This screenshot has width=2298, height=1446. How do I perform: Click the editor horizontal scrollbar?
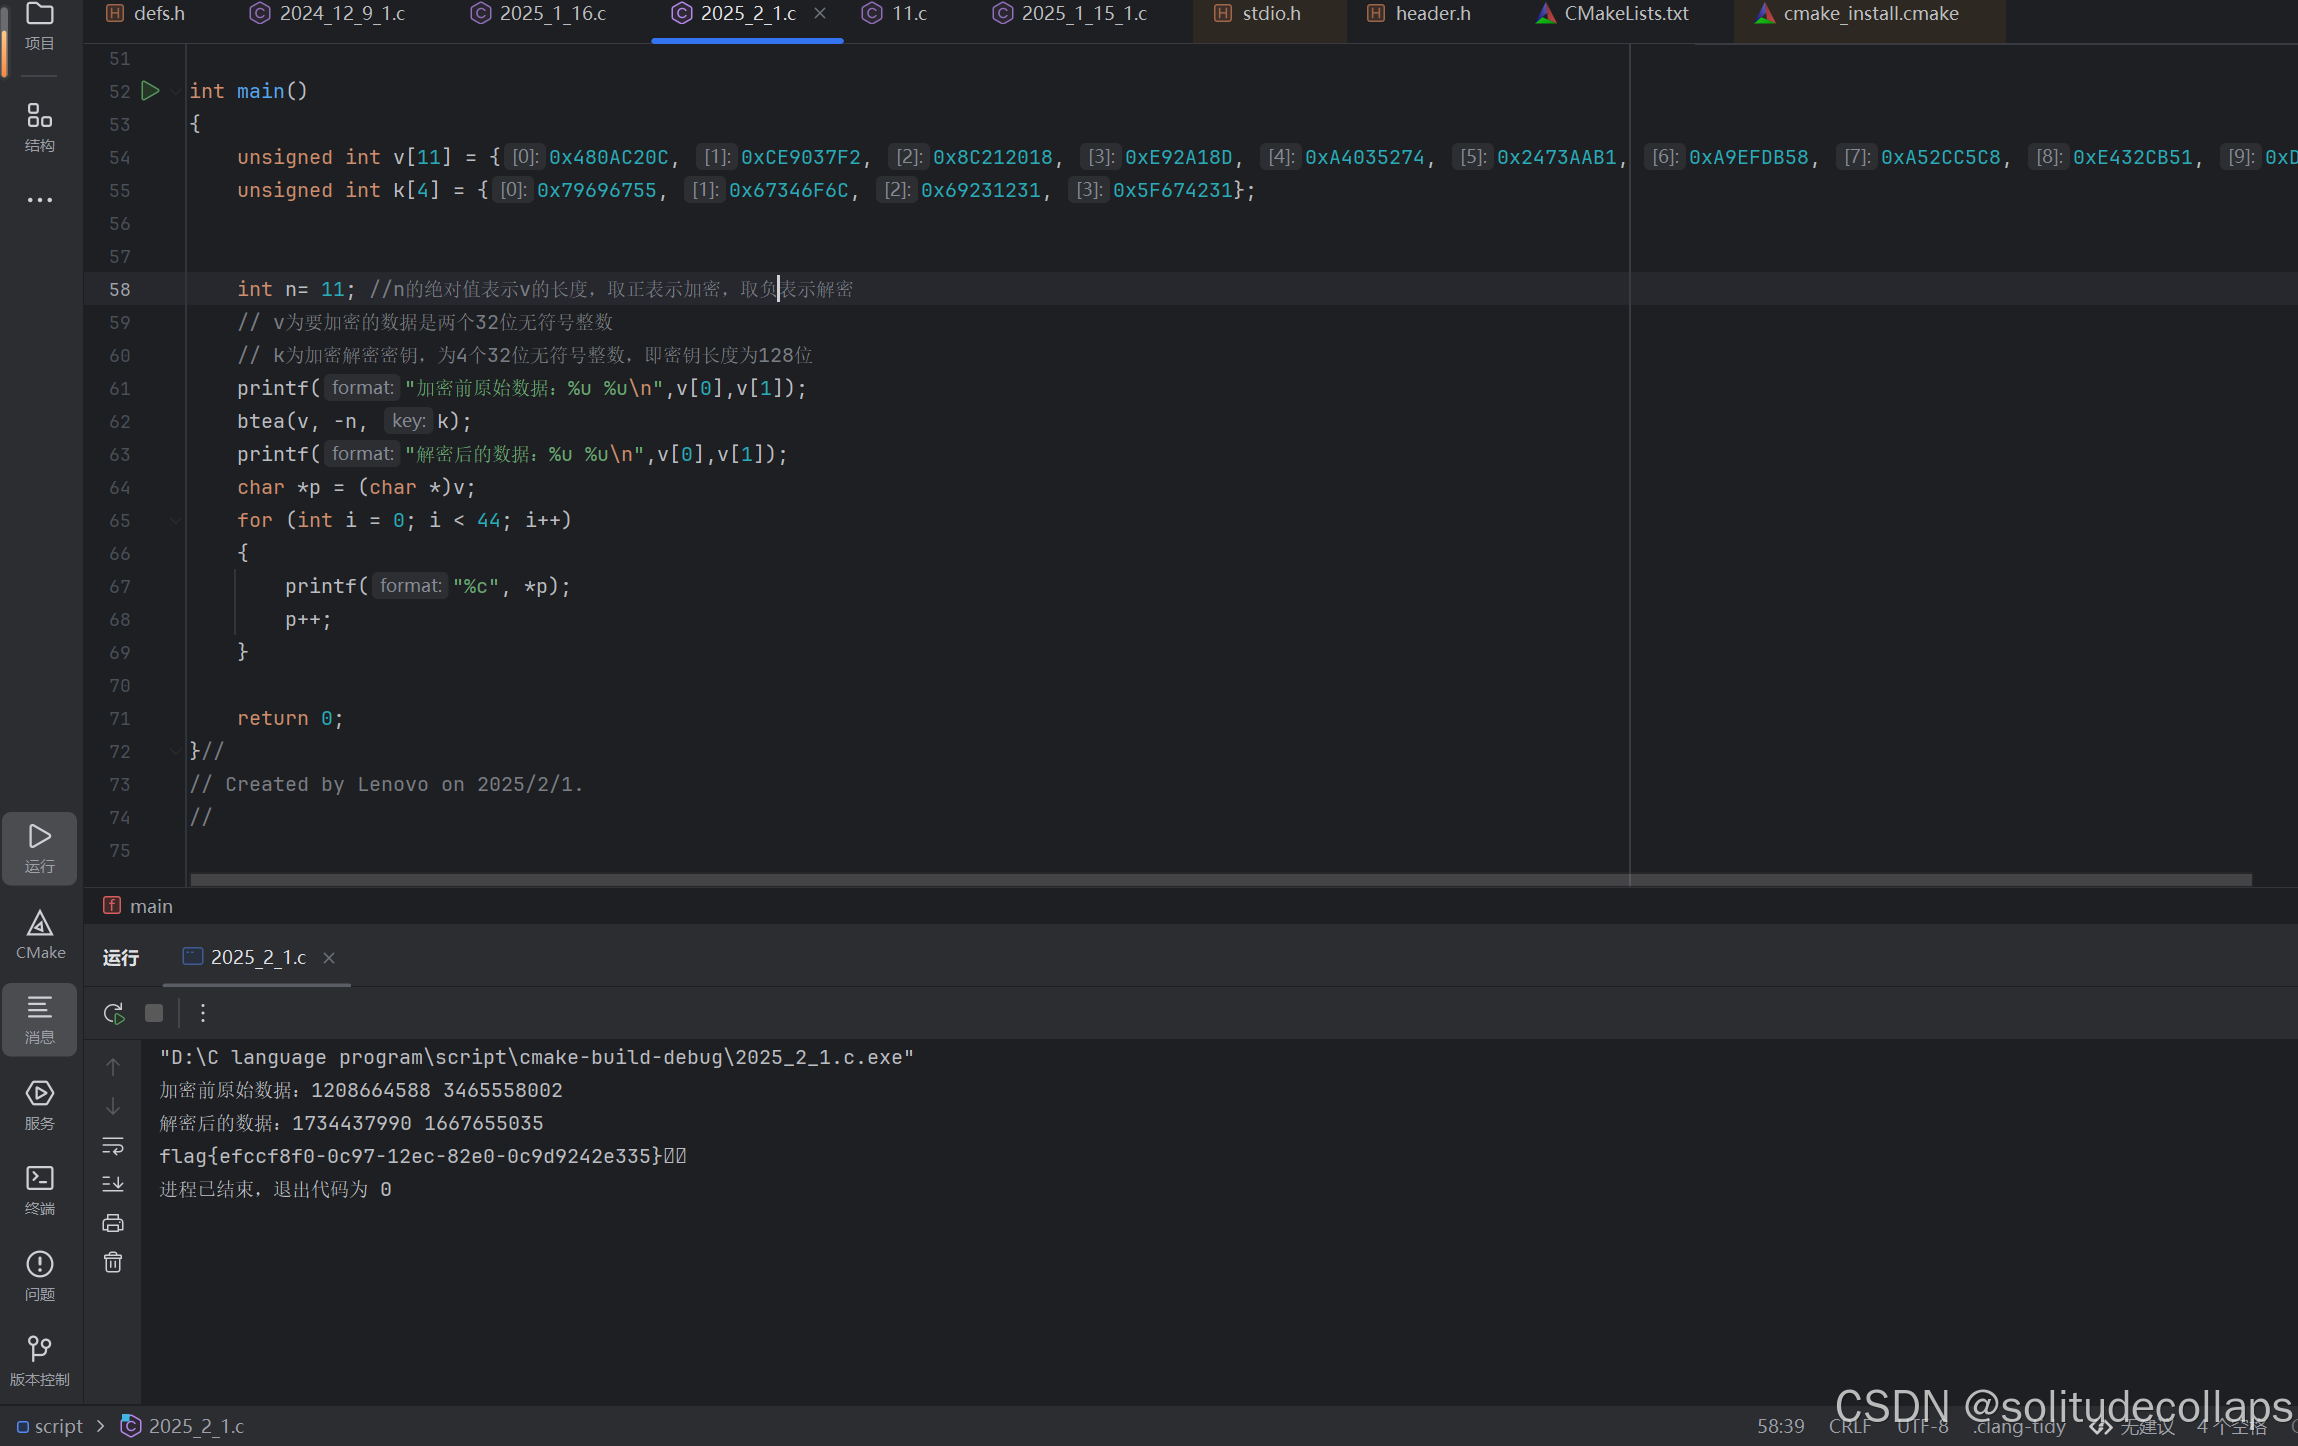click(1220, 880)
